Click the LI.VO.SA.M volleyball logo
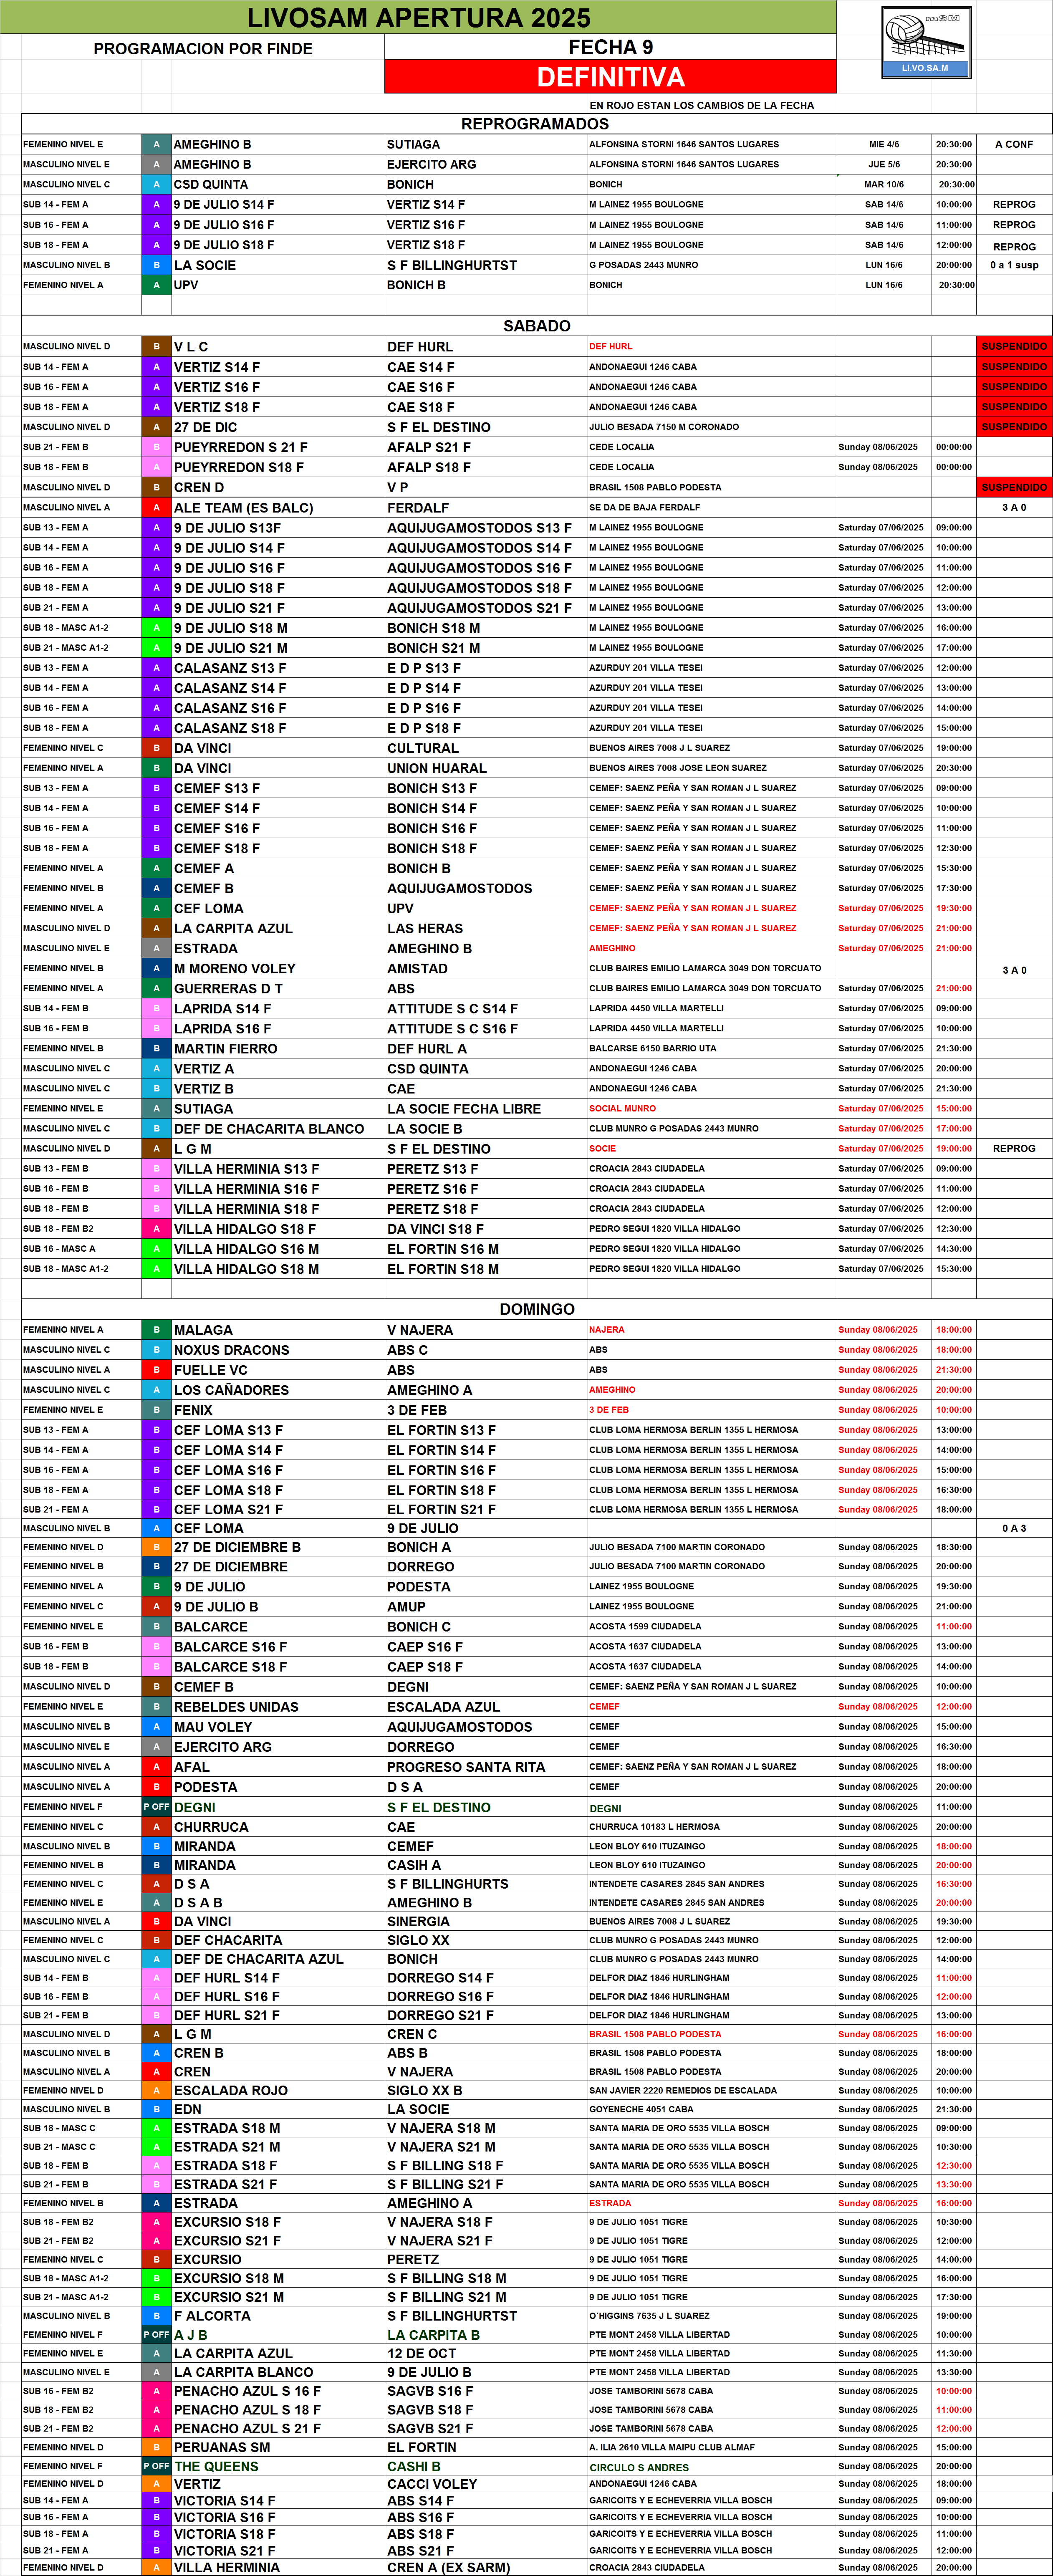 click(926, 42)
